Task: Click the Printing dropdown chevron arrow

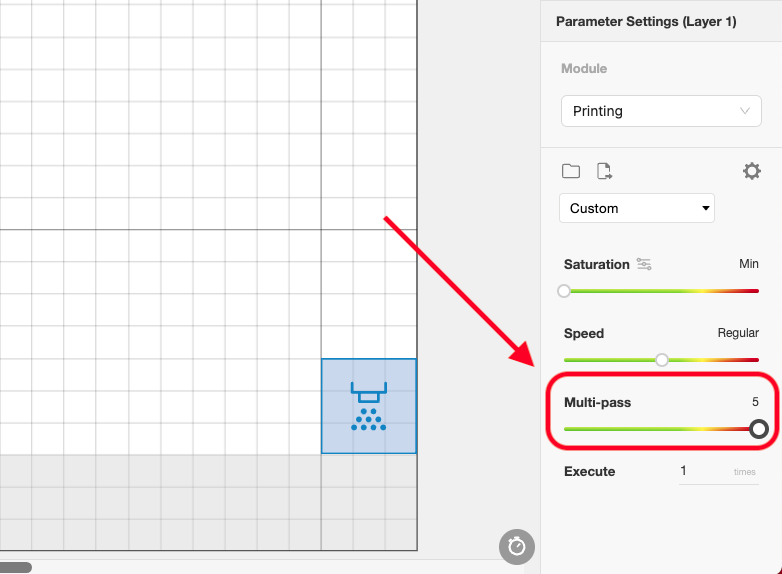Action: tap(745, 111)
